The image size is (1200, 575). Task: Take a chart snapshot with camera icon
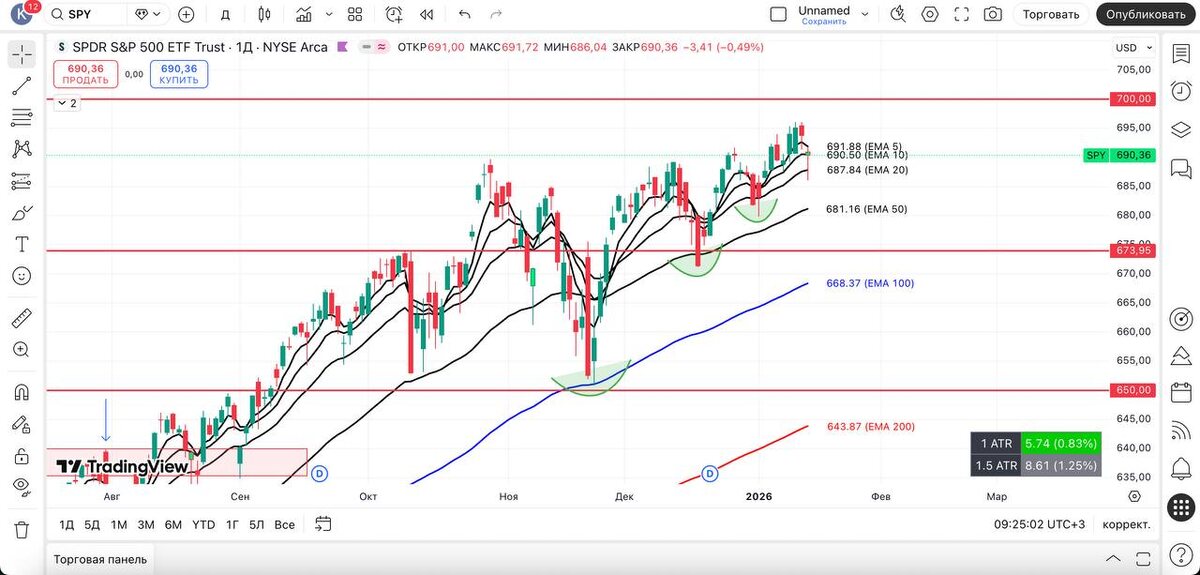pos(992,14)
